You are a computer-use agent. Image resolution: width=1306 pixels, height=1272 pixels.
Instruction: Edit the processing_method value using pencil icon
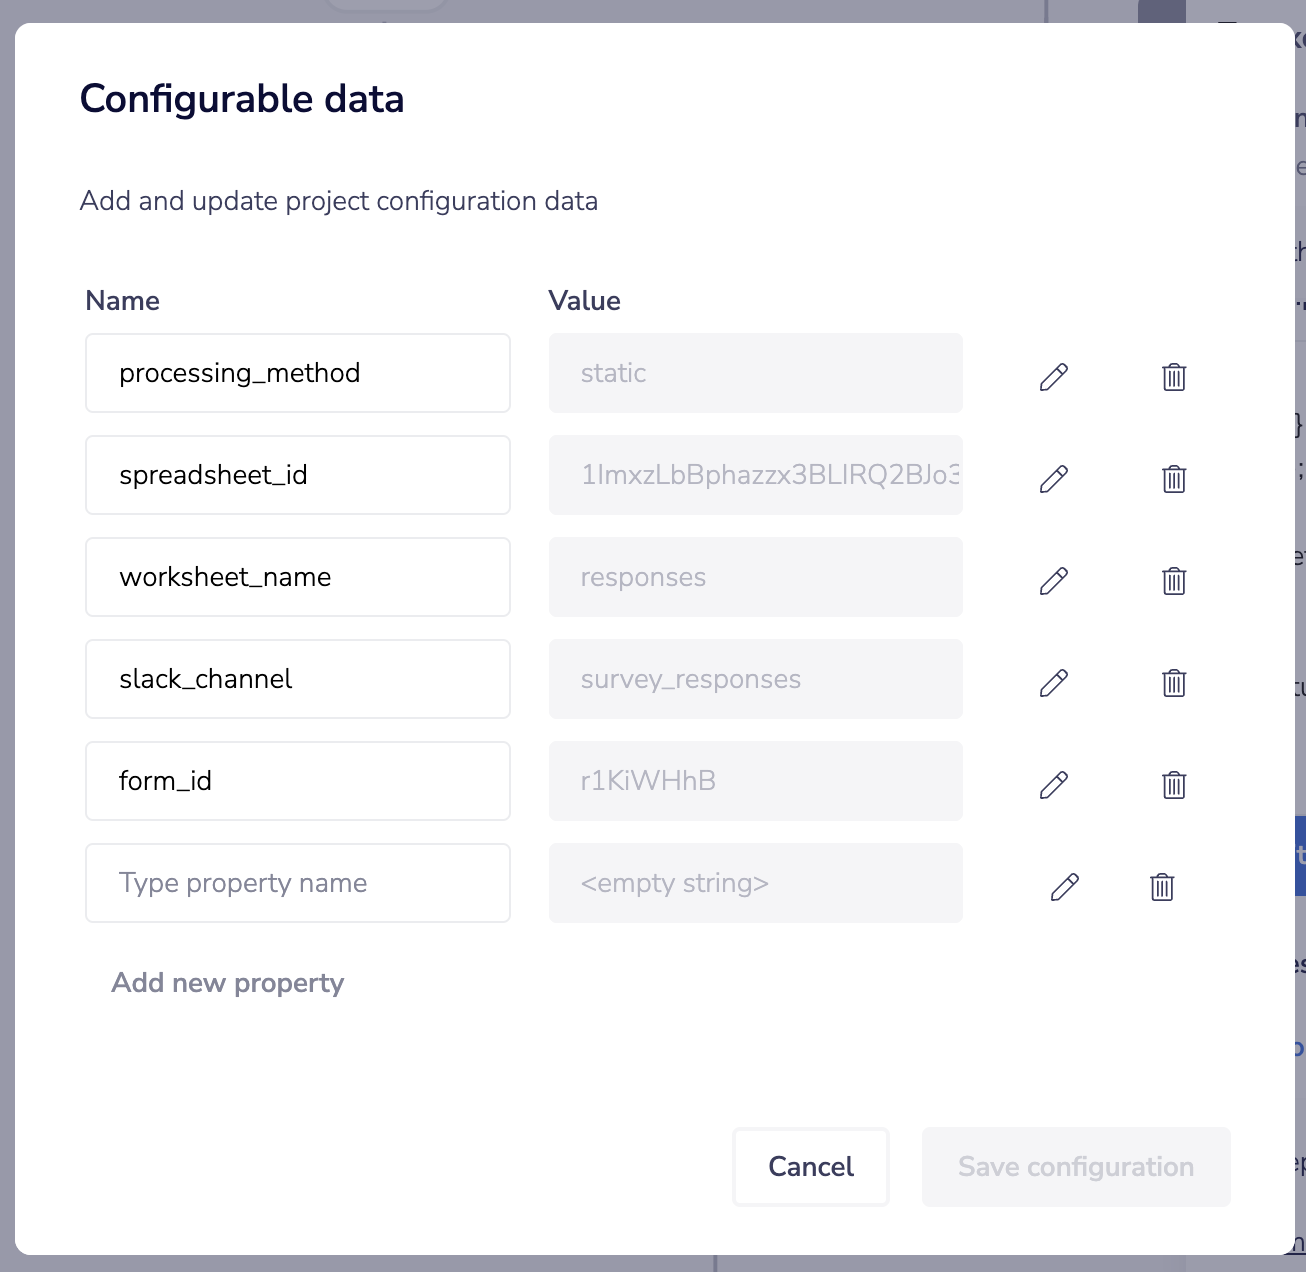1054,377
